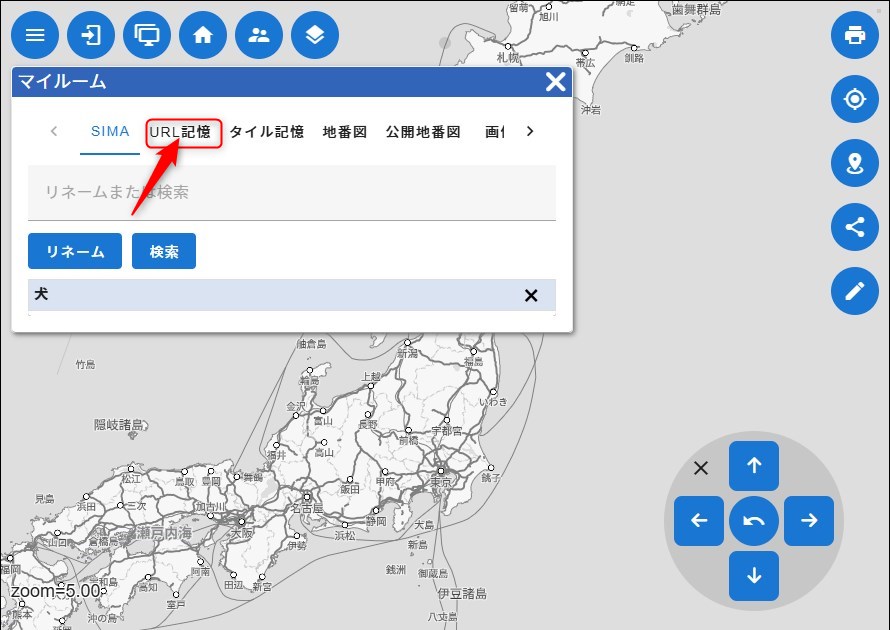Open the hamburger main menu

[35, 36]
